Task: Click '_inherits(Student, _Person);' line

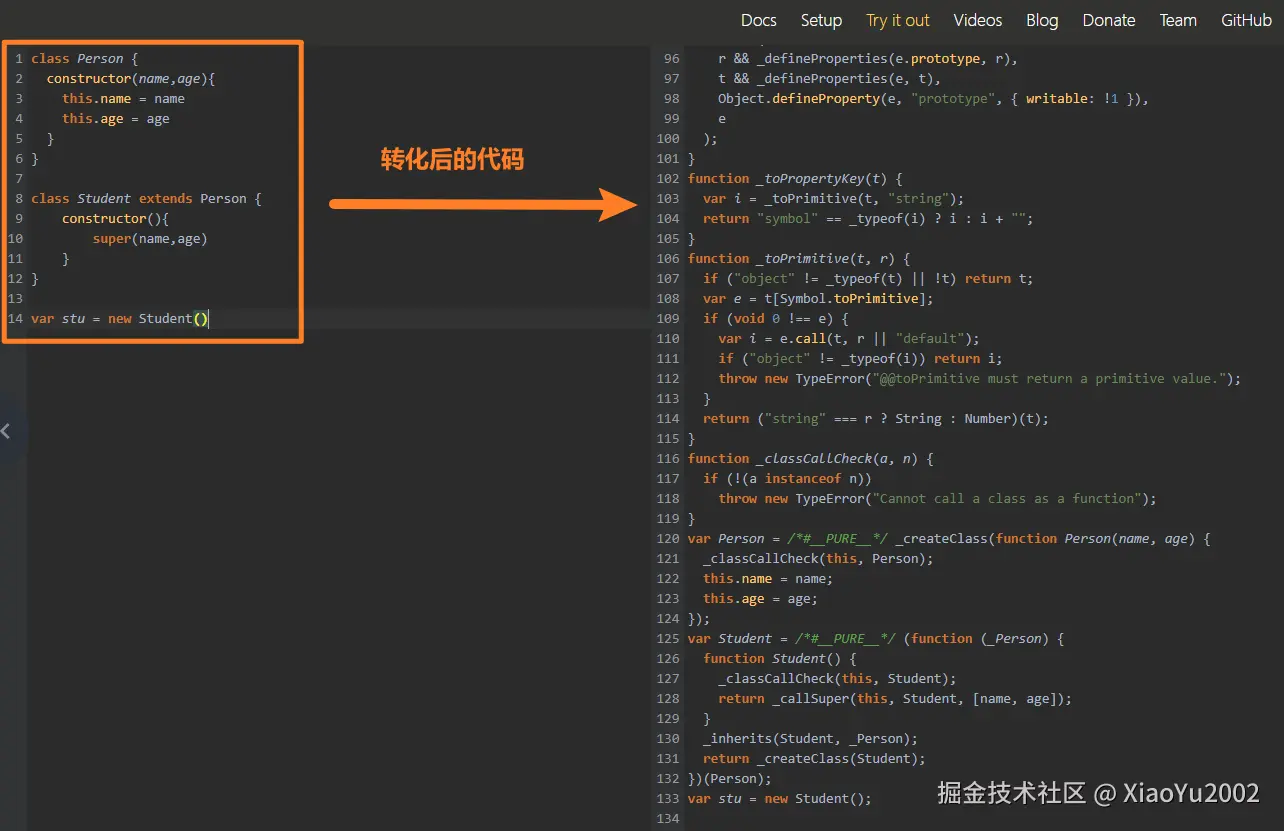Action: point(810,738)
